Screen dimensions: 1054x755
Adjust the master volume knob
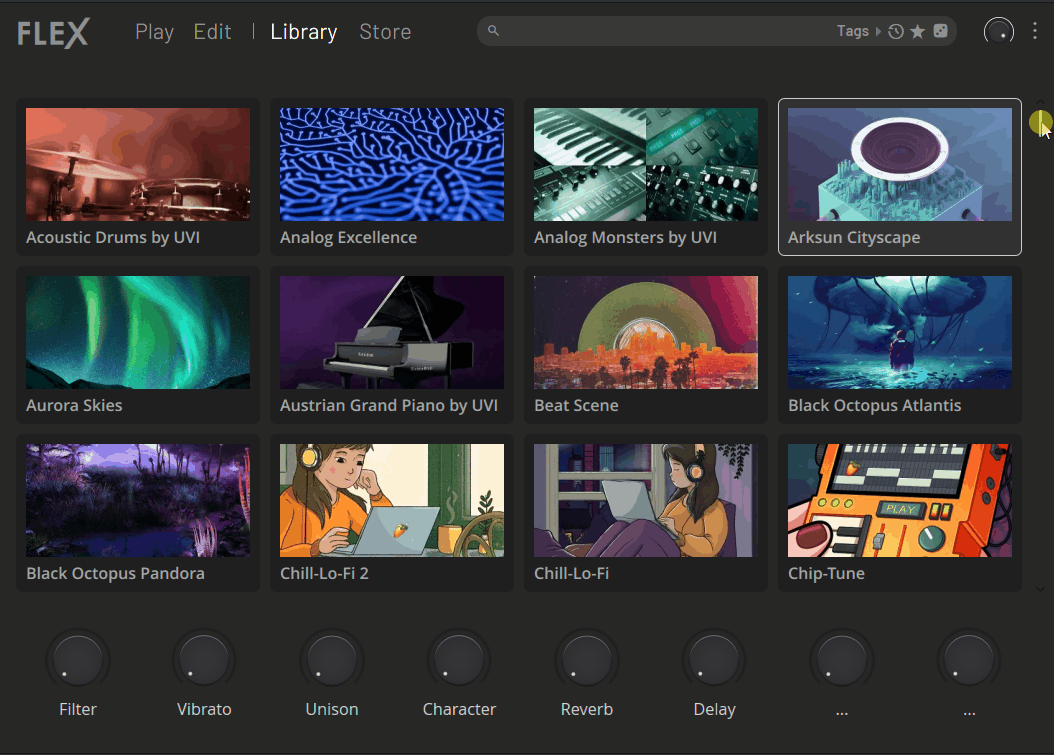(999, 31)
